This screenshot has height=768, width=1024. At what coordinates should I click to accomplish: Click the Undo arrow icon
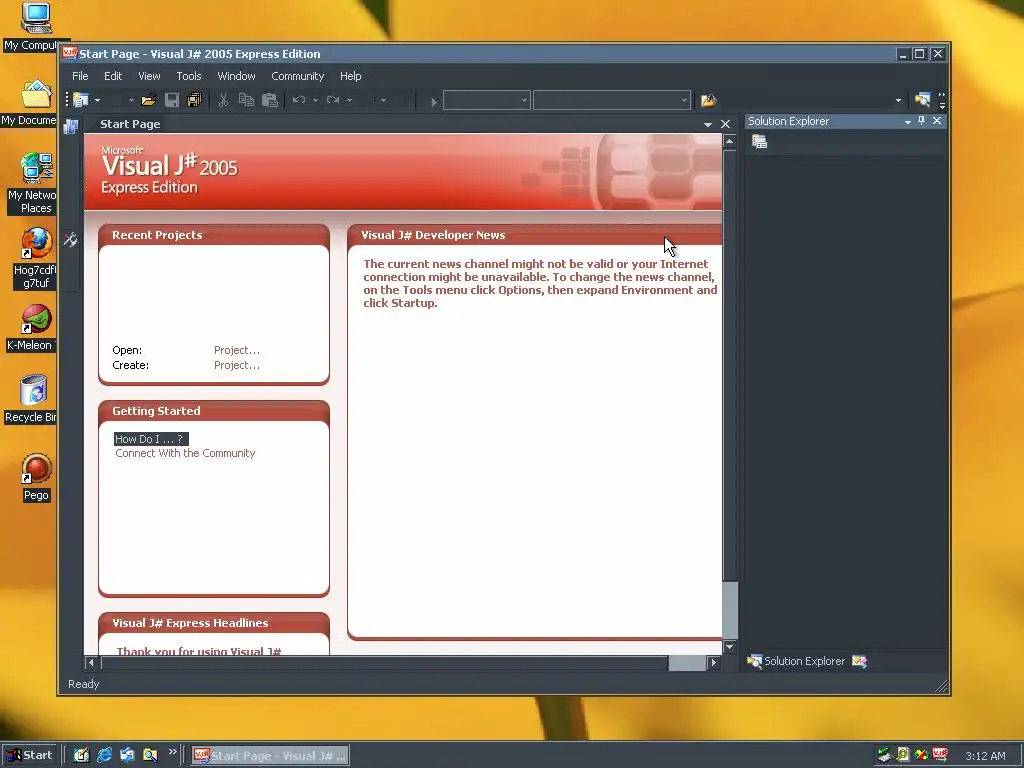click(x=299, y=100)
